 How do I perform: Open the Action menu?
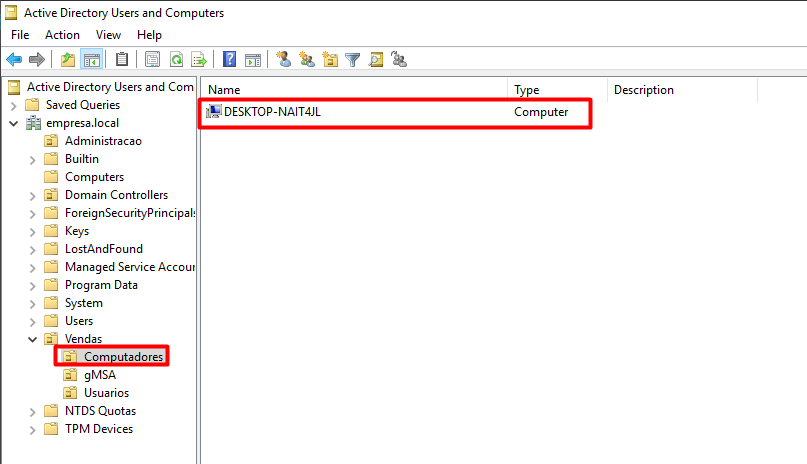(x=62, y=35)
